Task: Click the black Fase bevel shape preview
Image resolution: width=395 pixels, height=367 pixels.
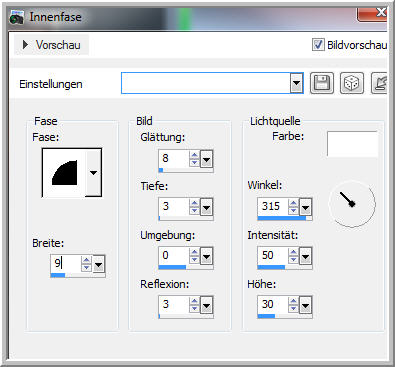Action: [64, 173]
